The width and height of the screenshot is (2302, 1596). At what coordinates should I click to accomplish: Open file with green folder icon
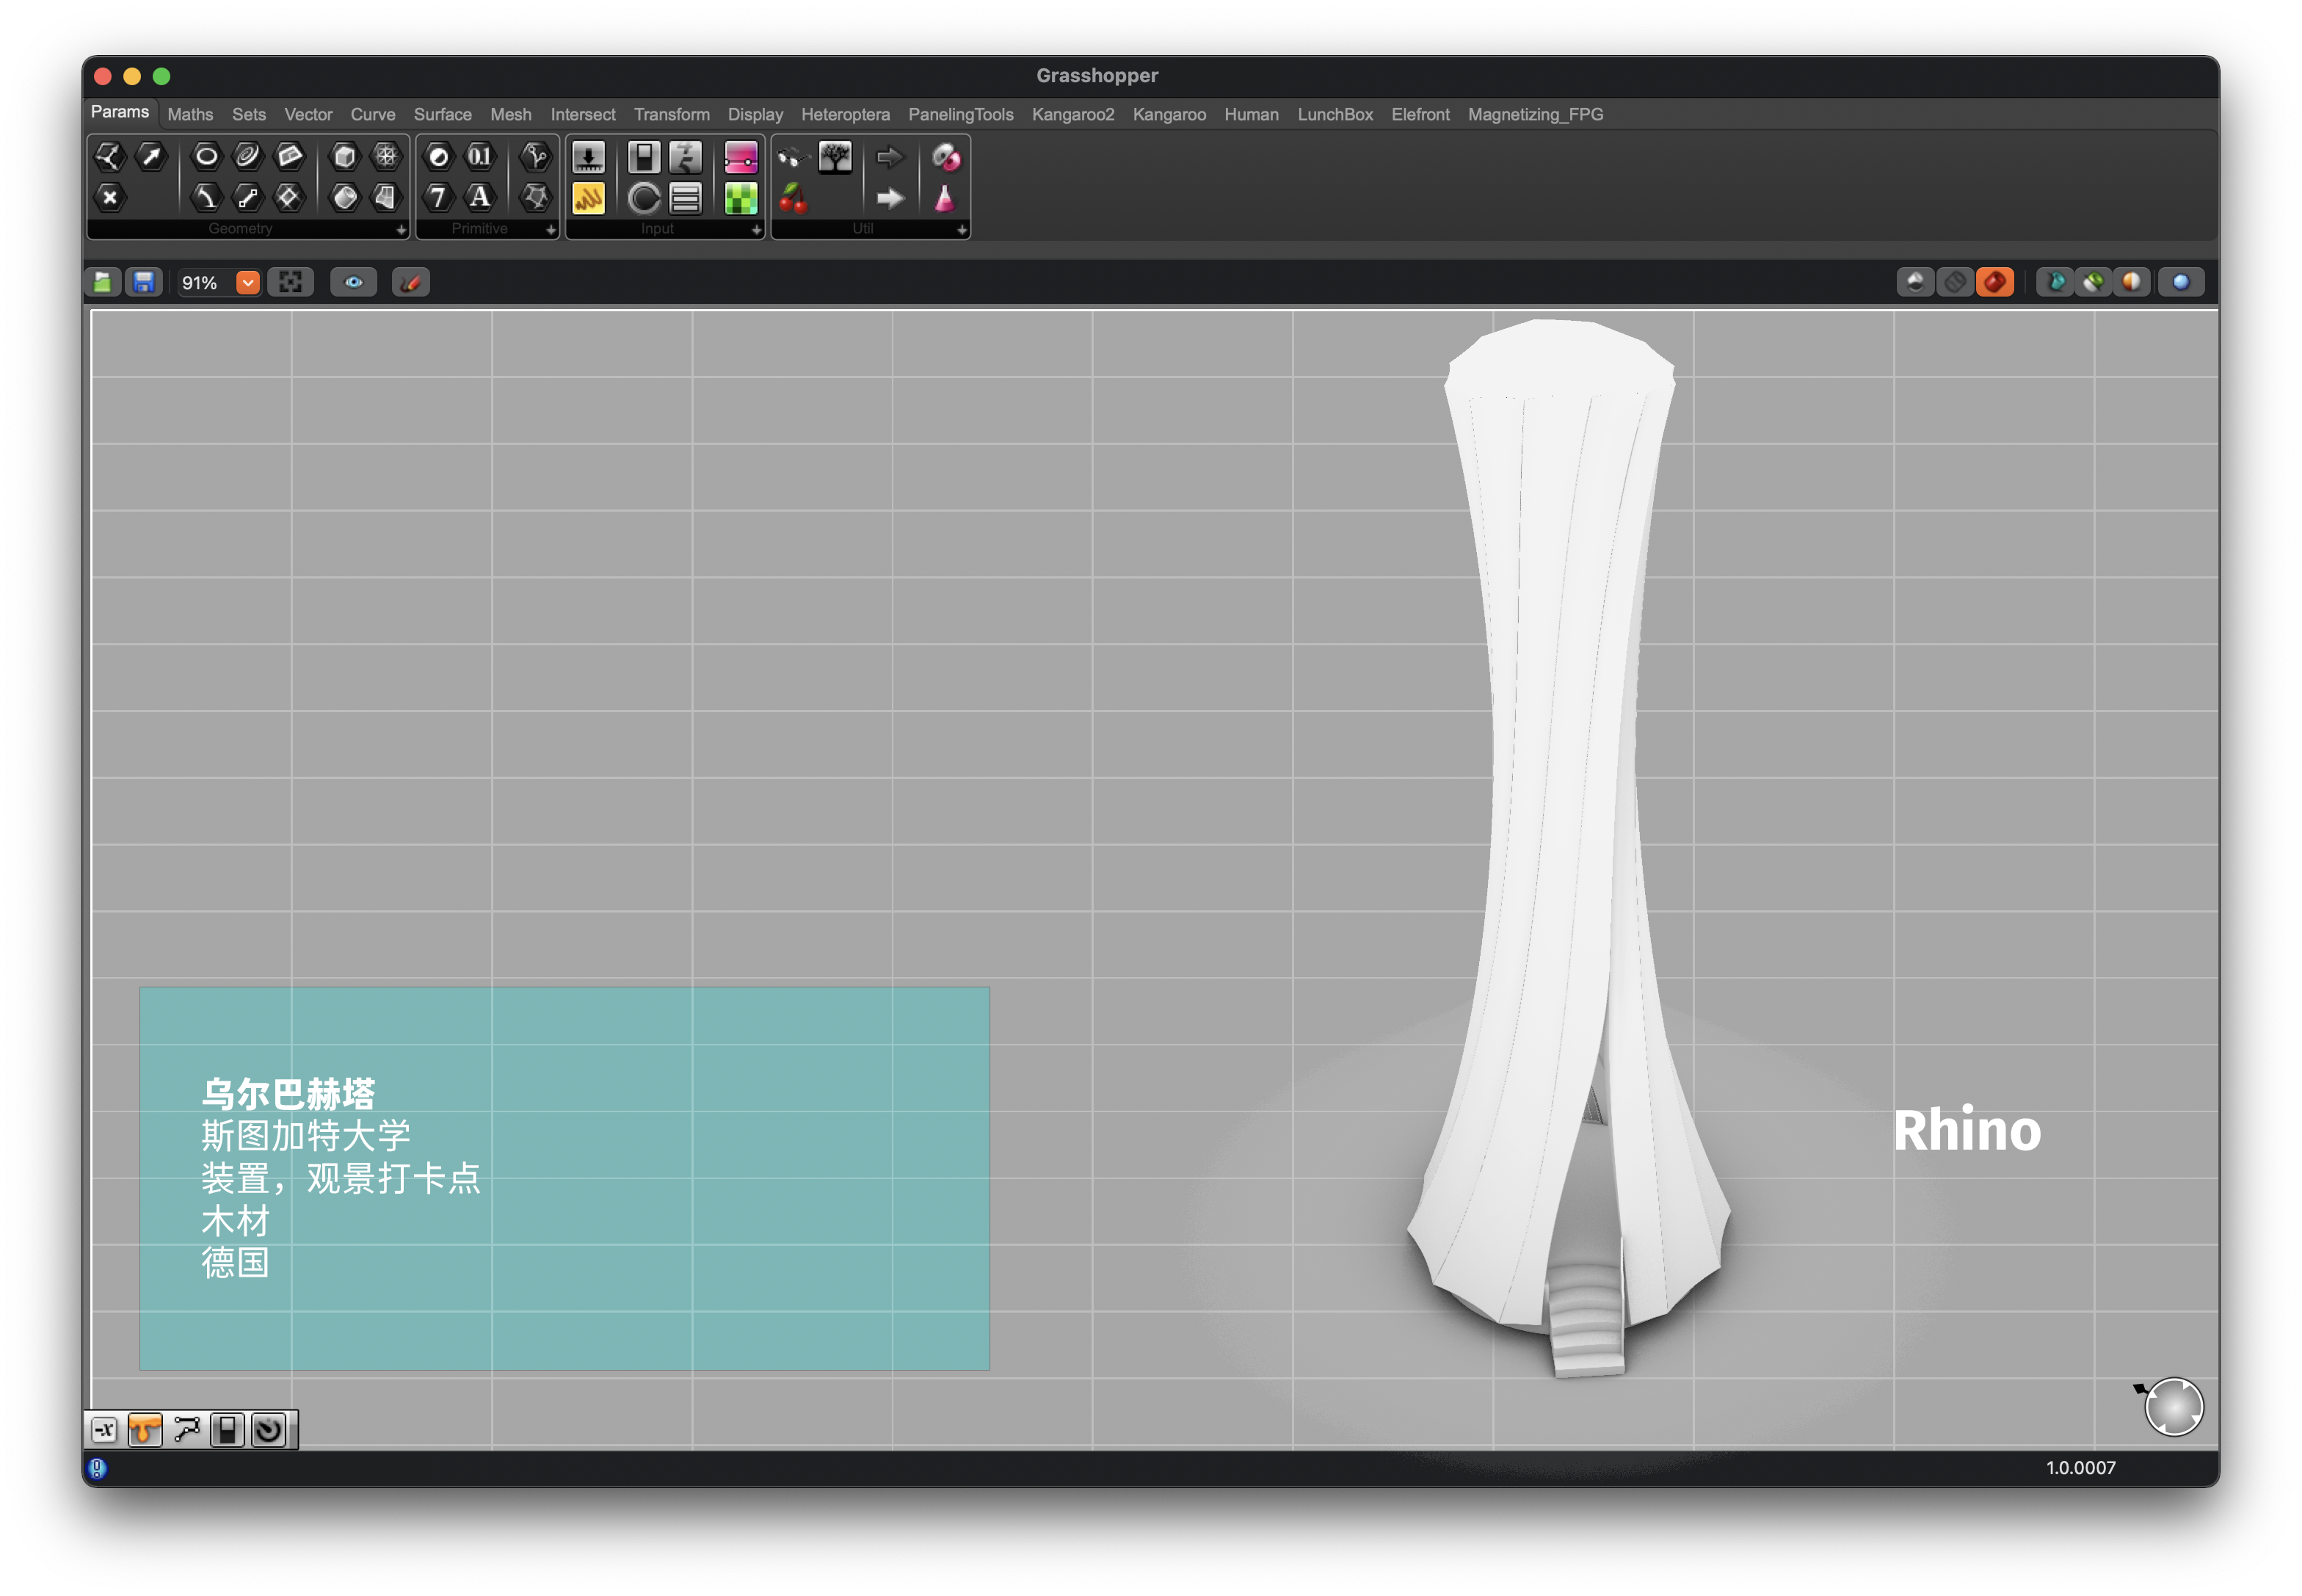click(x=102, y=283)
